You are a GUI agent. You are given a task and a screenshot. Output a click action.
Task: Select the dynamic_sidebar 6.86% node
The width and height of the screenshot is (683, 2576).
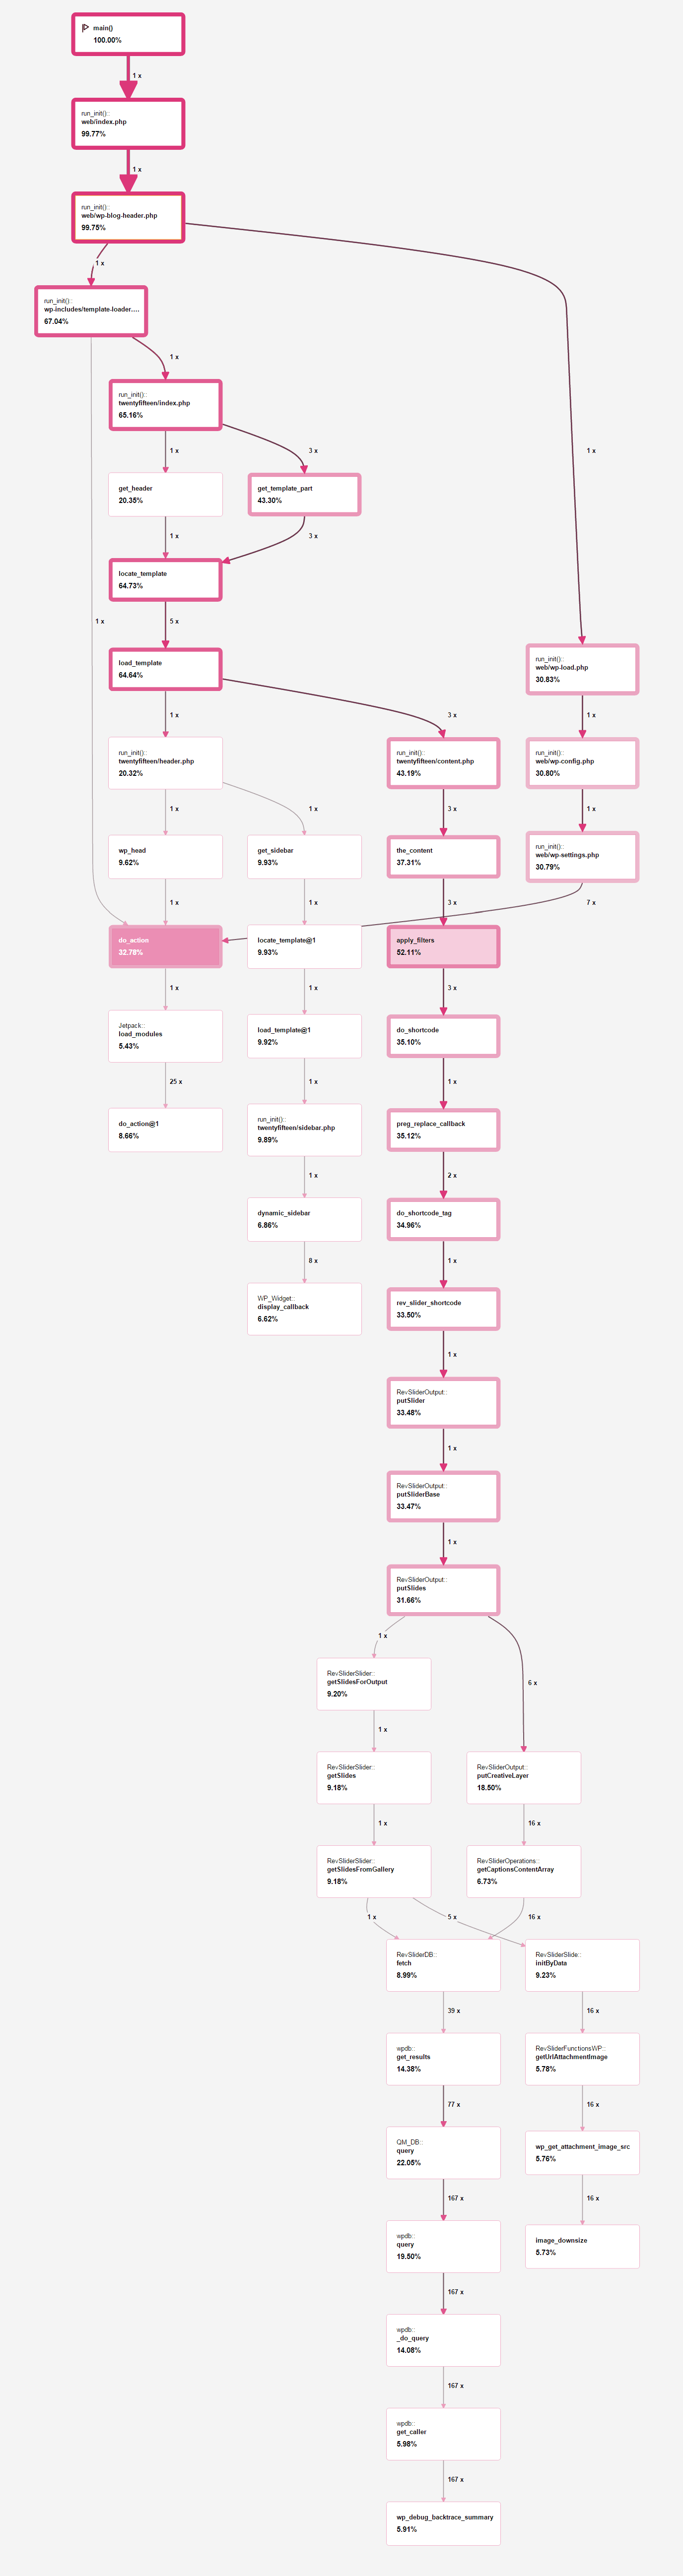(x=304, y=1219)
